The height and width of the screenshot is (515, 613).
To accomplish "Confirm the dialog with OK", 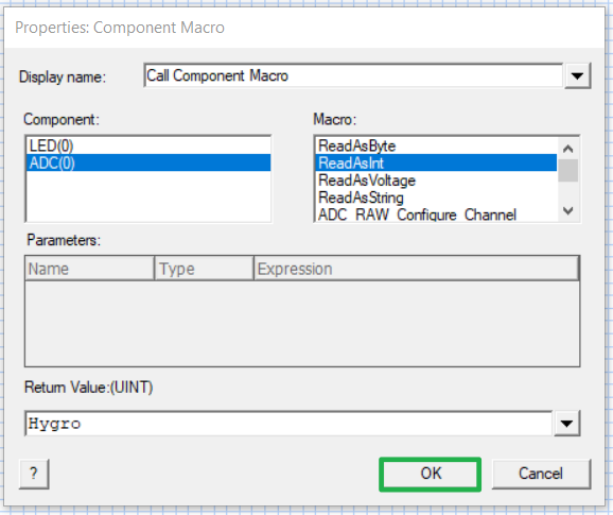I will [430, 473].
